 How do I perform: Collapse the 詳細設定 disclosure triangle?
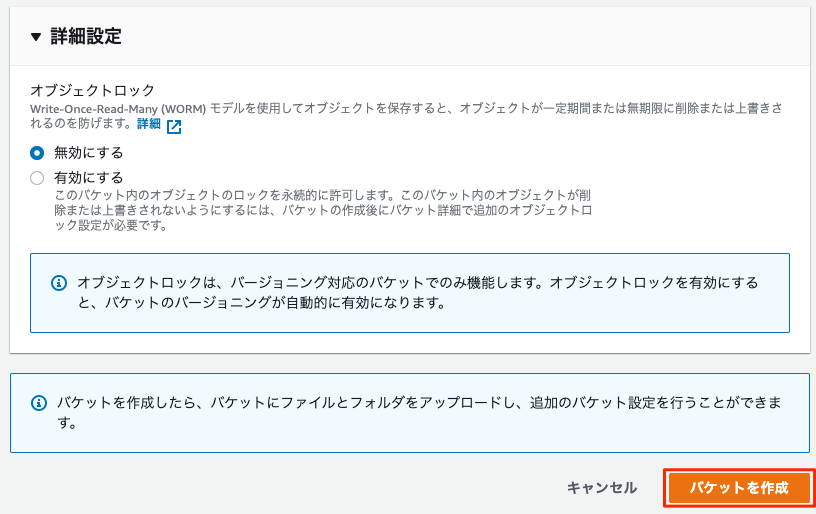[35, 37]
